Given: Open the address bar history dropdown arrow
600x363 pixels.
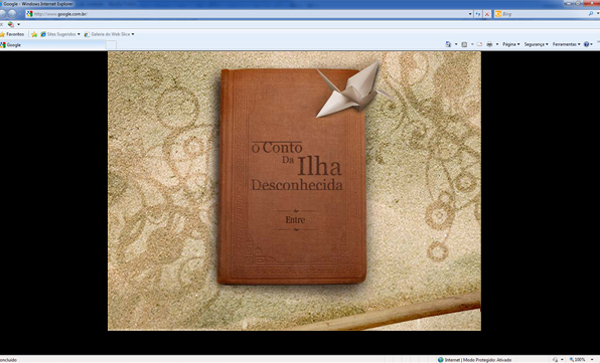Looking at the screenshot, I should (470, 14).
